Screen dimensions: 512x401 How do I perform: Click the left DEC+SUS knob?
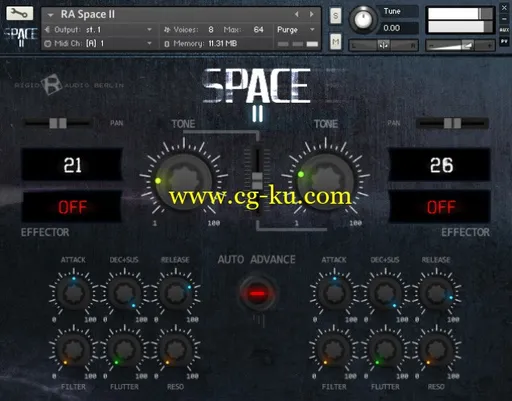124,293
